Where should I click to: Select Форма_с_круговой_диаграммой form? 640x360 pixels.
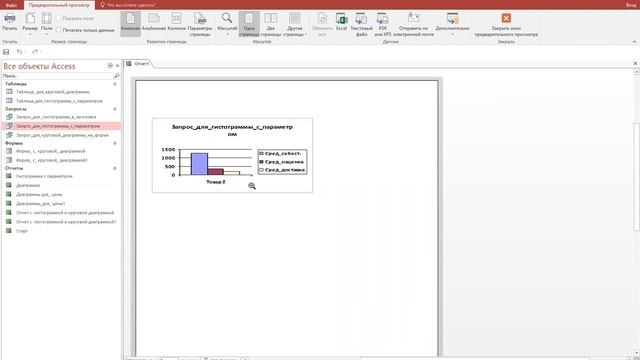point(61,151)
